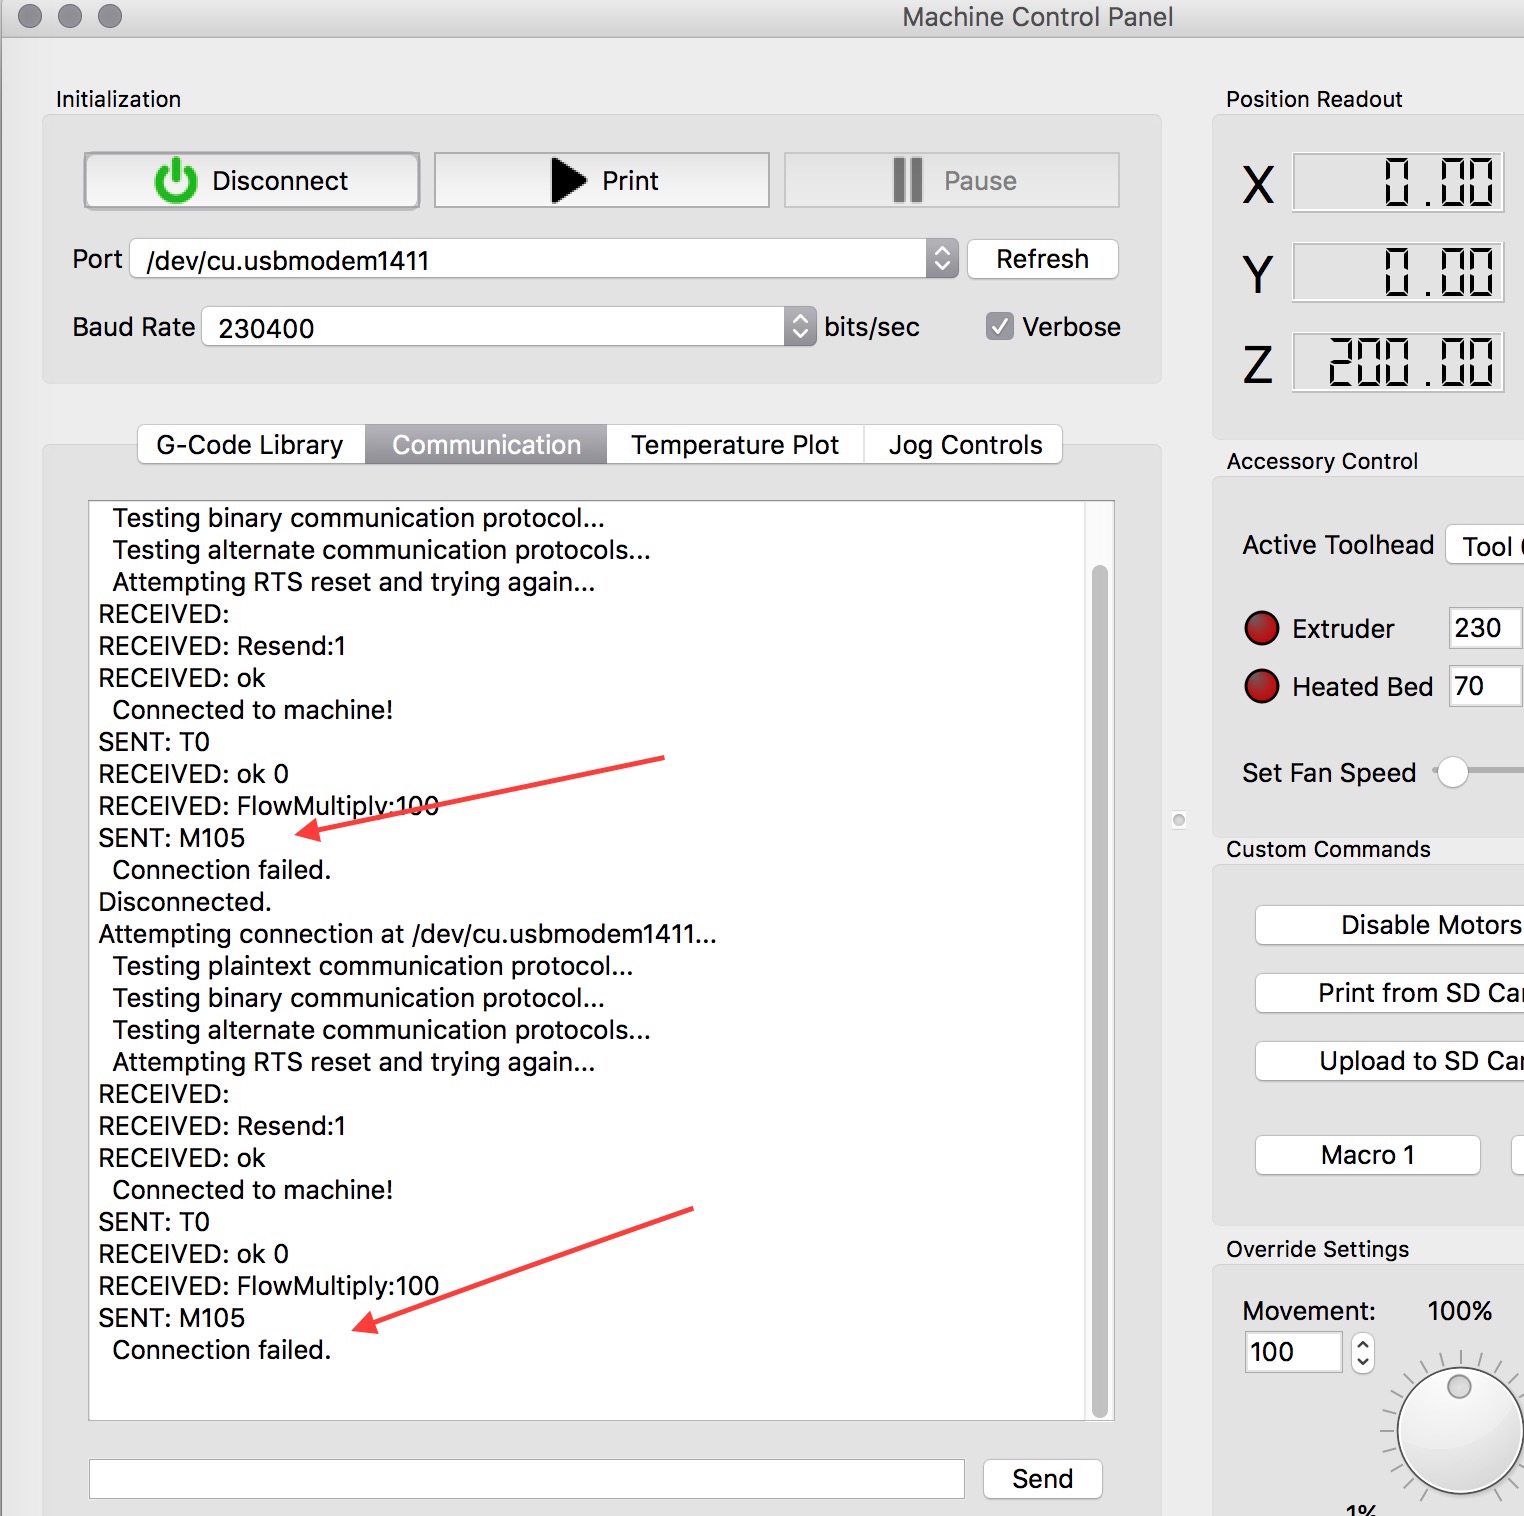Click the green power icon on Disconnect
Image resolution: width=1524 pixels, height=1516 pixels.
[x=176, y=180]
